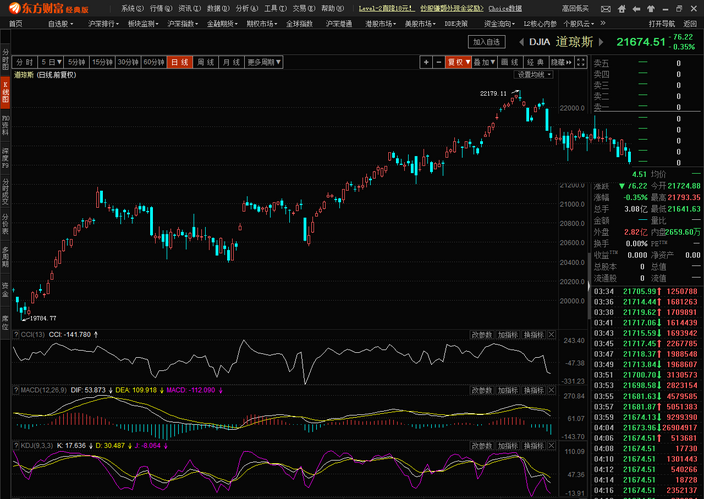Zoom out chart with the minus button
The width and height of the screenshot is (704, 499).
click(x=439, y=62)
